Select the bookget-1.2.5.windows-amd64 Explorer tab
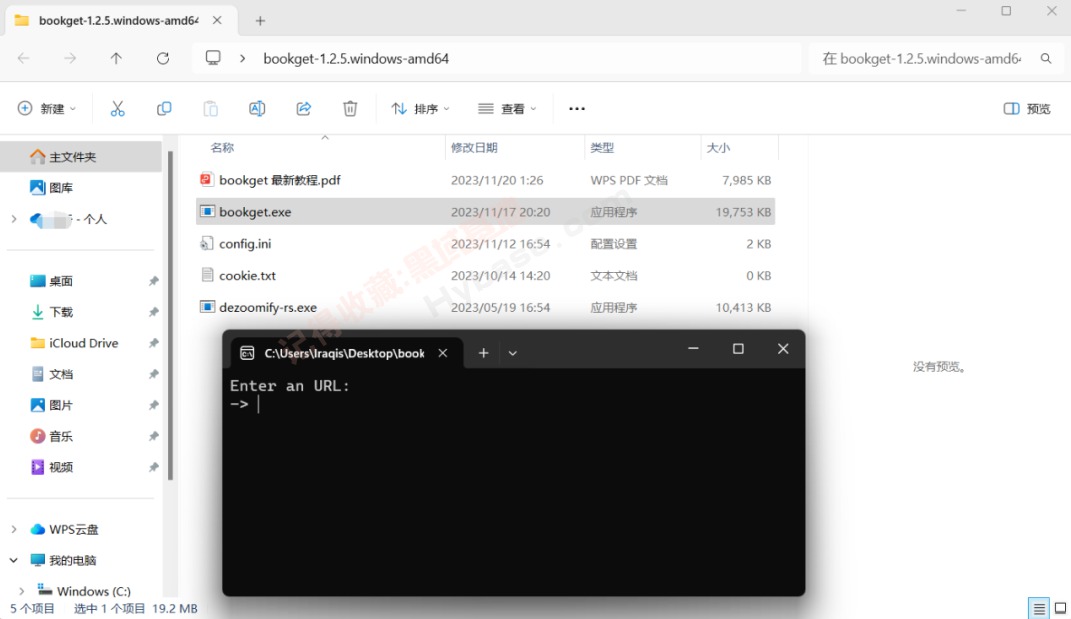 122,20
